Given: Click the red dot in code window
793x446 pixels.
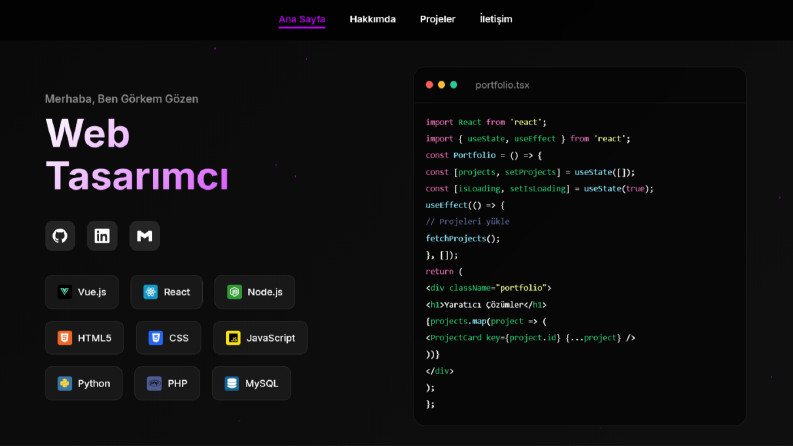Looking at the screenshot, I should click(x=429, y=85).
